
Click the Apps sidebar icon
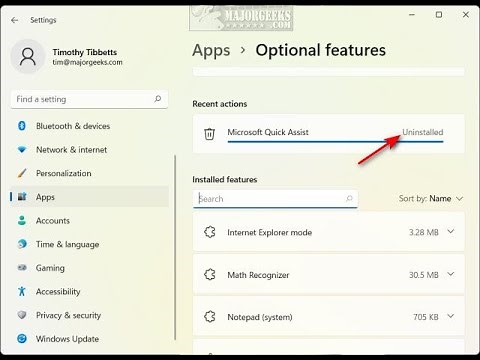22,197
